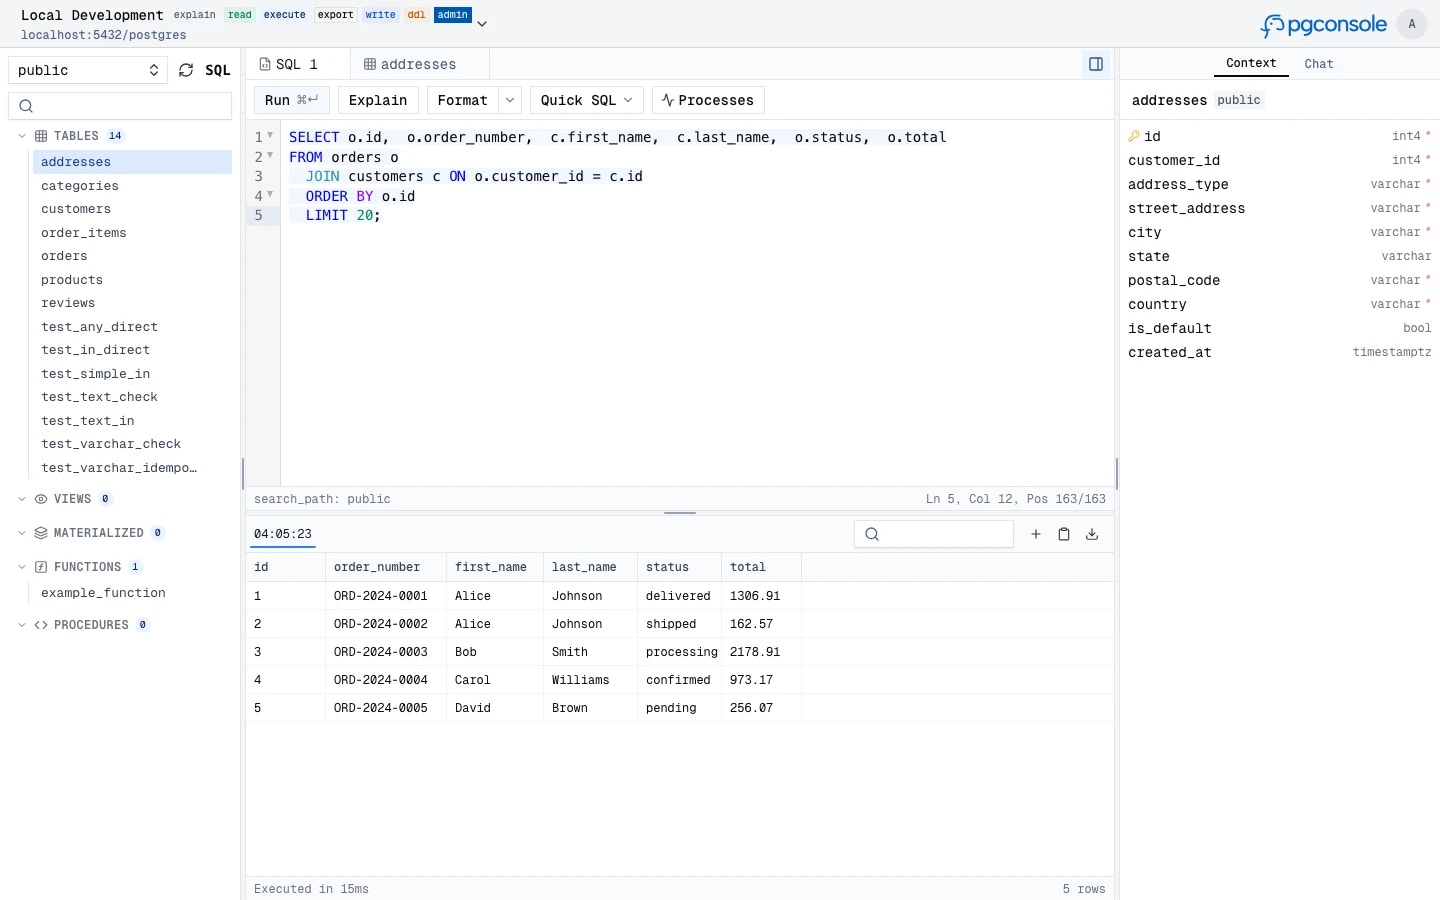Viewport: 1440px width, 900px height.
Task: Select the addresses tab
Action: pyautogui.click(x=410, y=64)
